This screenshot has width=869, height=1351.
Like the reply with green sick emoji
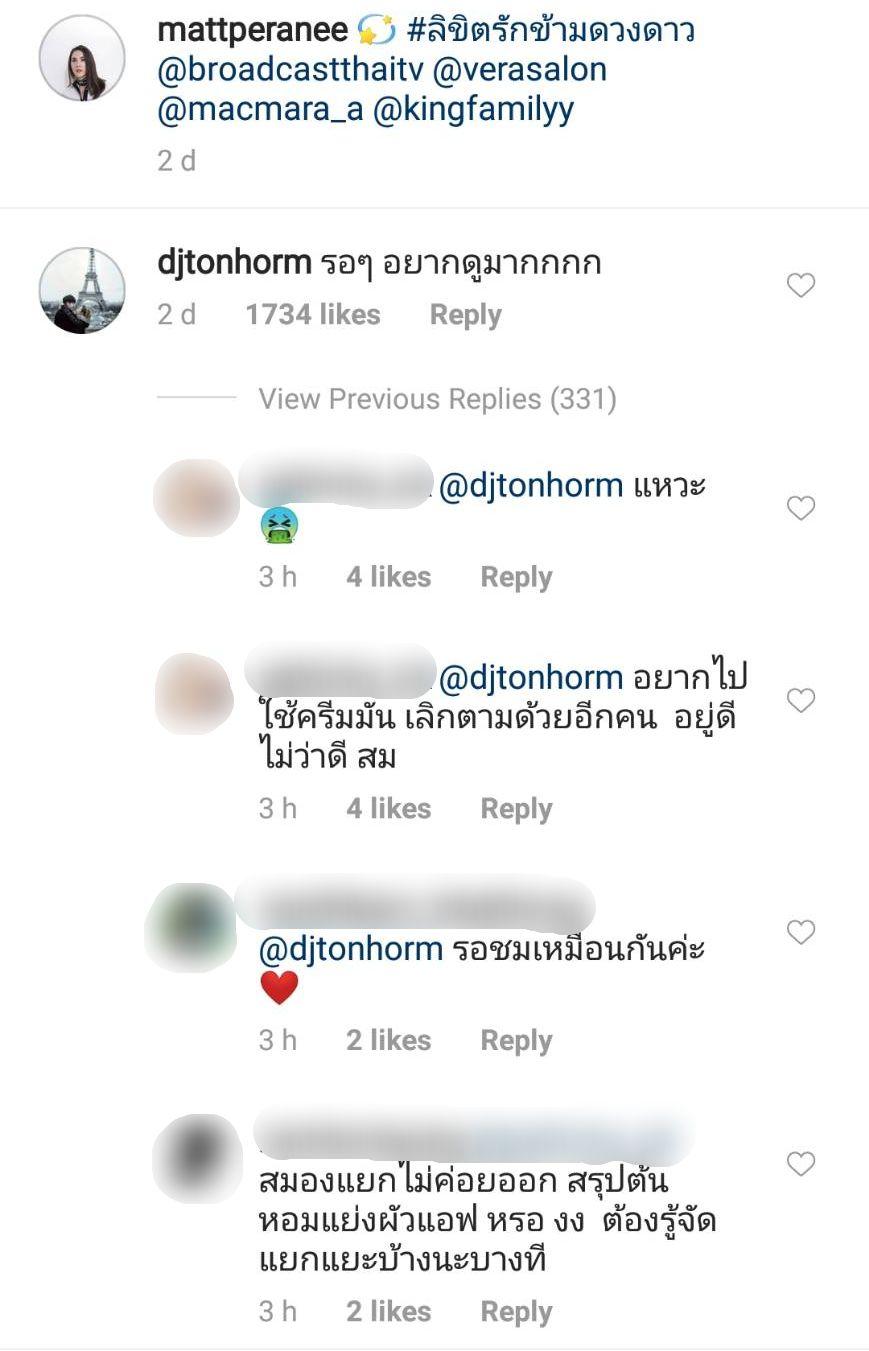coord(800,508)
